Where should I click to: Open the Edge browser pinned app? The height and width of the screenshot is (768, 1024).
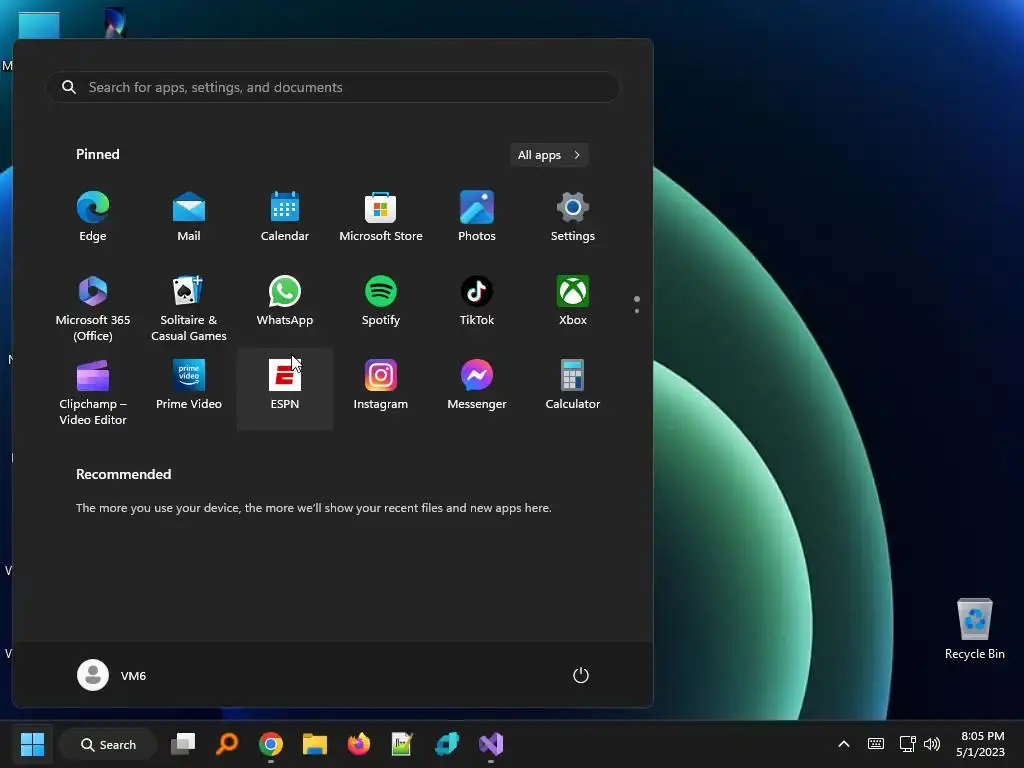tap(93, 217)
